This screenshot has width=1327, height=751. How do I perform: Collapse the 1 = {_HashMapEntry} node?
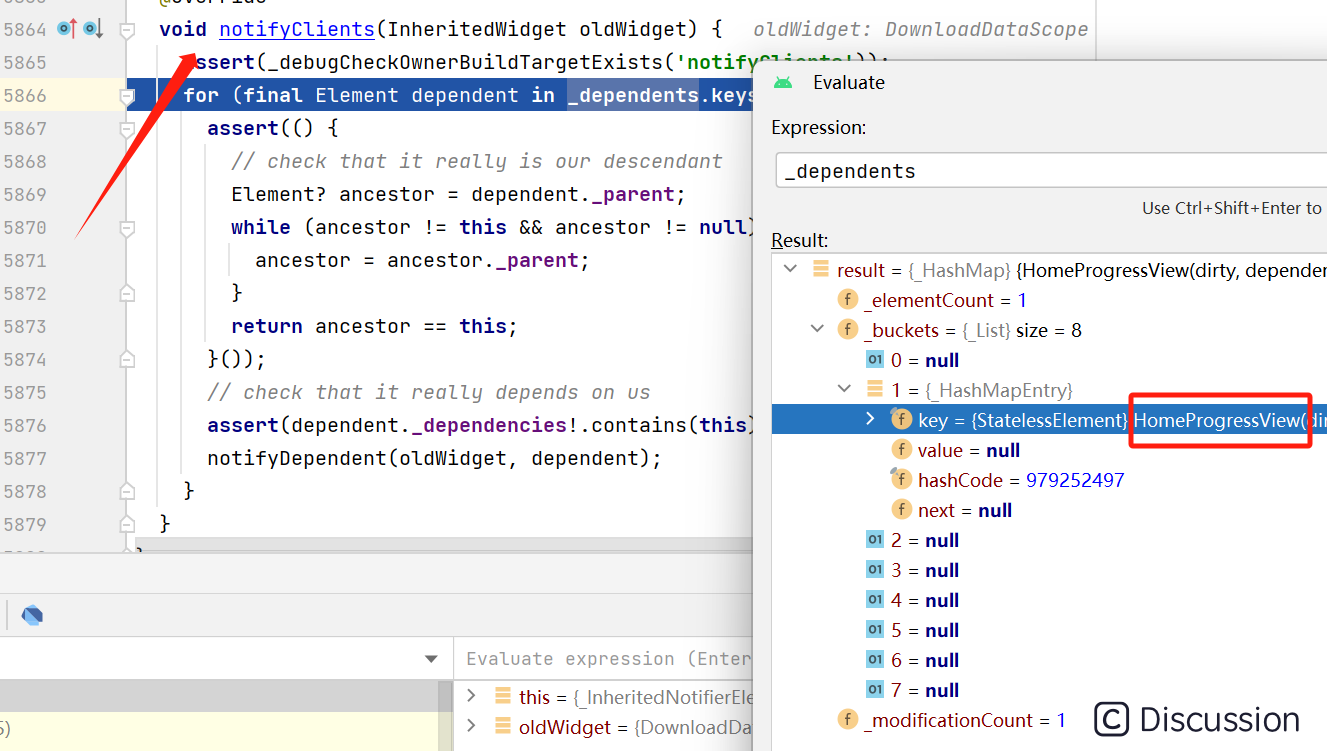[x=845, y=390]
